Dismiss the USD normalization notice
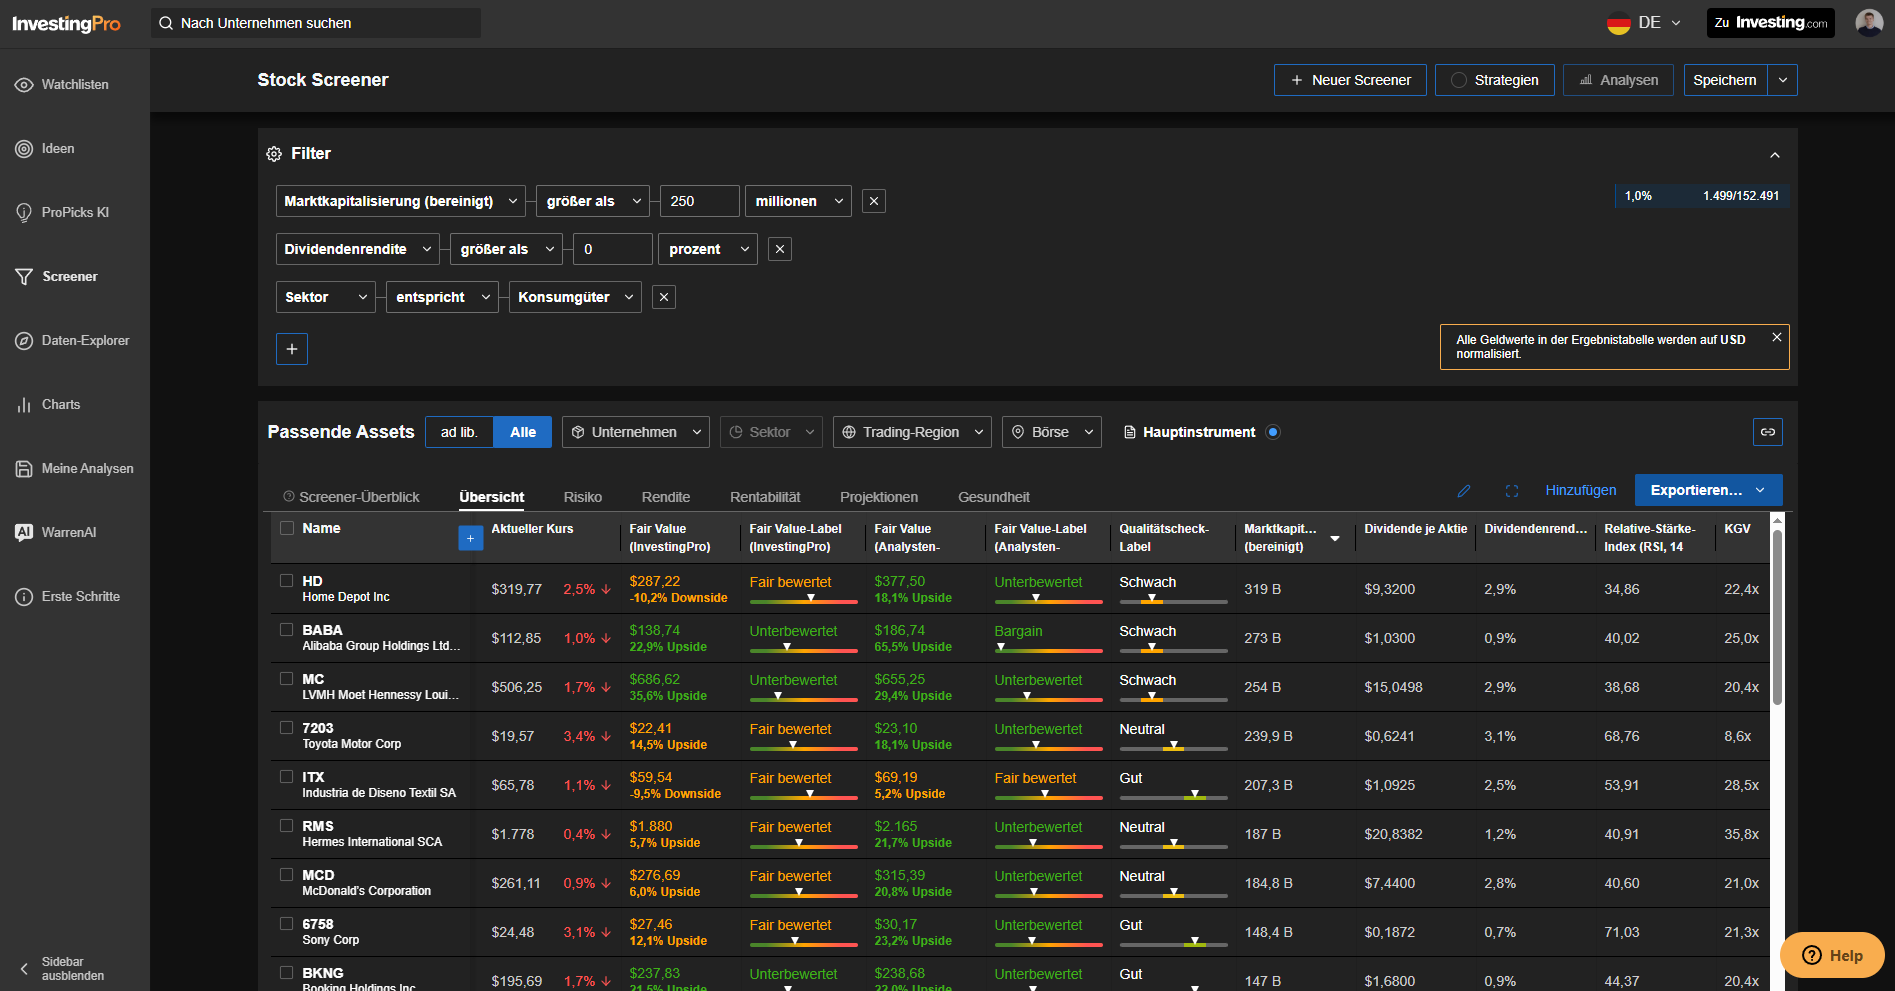The image size is (1895, 991). pos(1777,338)
